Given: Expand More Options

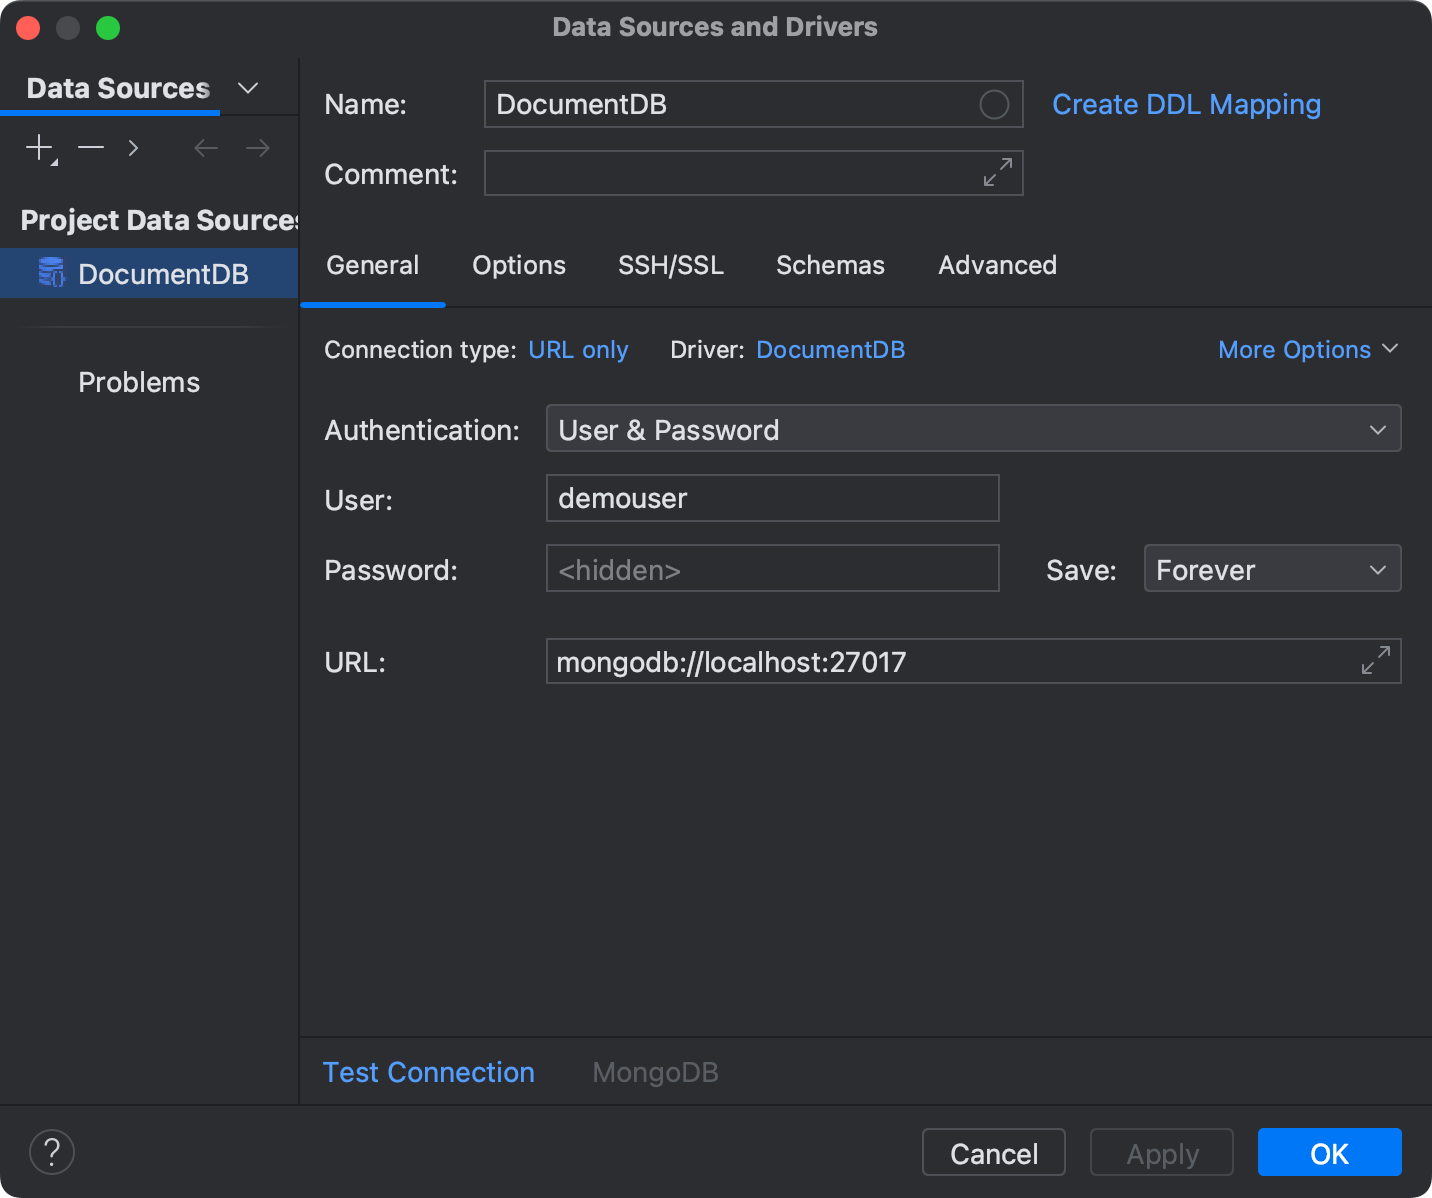Looking at the screenshot, I should tap(1308, 349).
